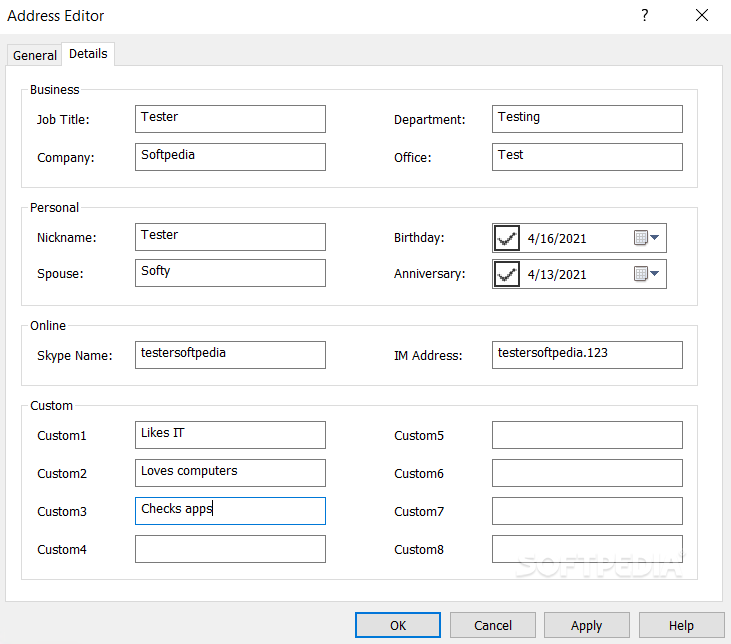
Task: Uncheck the Anniversary date checkbox
Action: [507, 274]
